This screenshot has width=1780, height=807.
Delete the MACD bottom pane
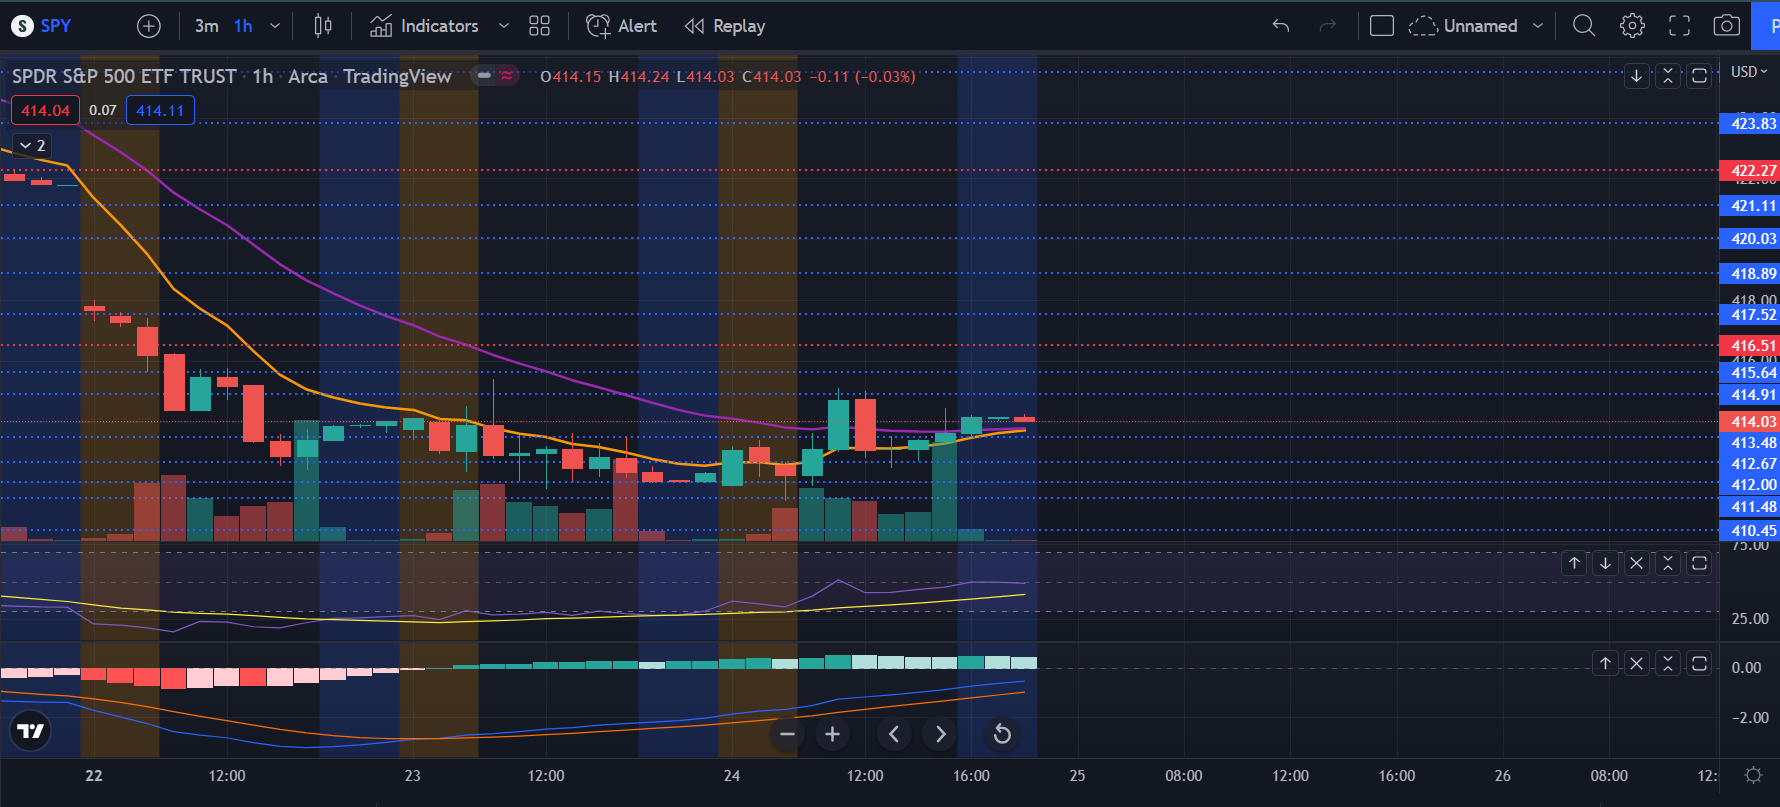click(x=1636, y=664)
